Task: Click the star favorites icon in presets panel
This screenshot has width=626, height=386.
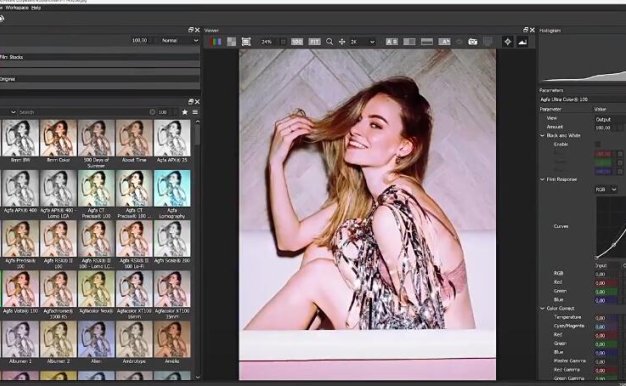Action: [184, 112]
